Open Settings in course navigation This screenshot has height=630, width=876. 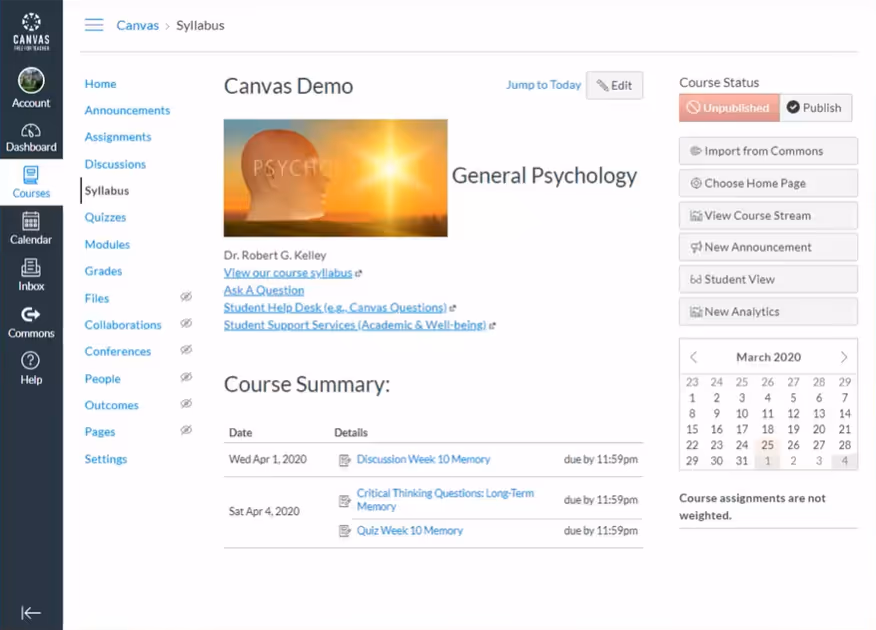pos(106,459)
